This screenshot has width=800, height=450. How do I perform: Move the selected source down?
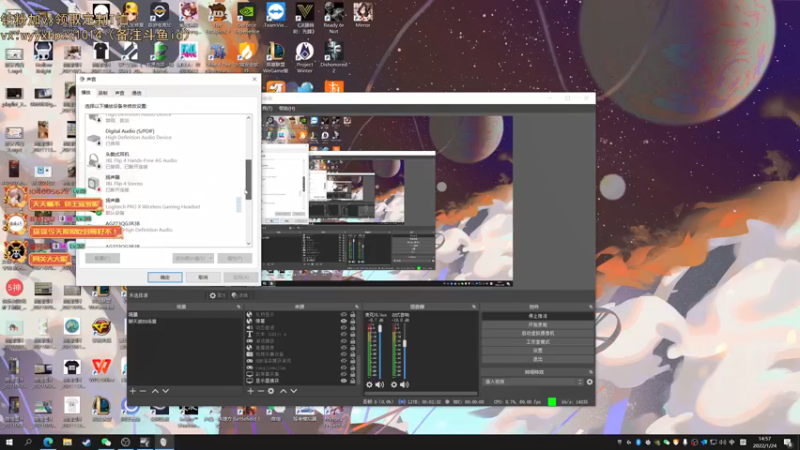(294, 391)
